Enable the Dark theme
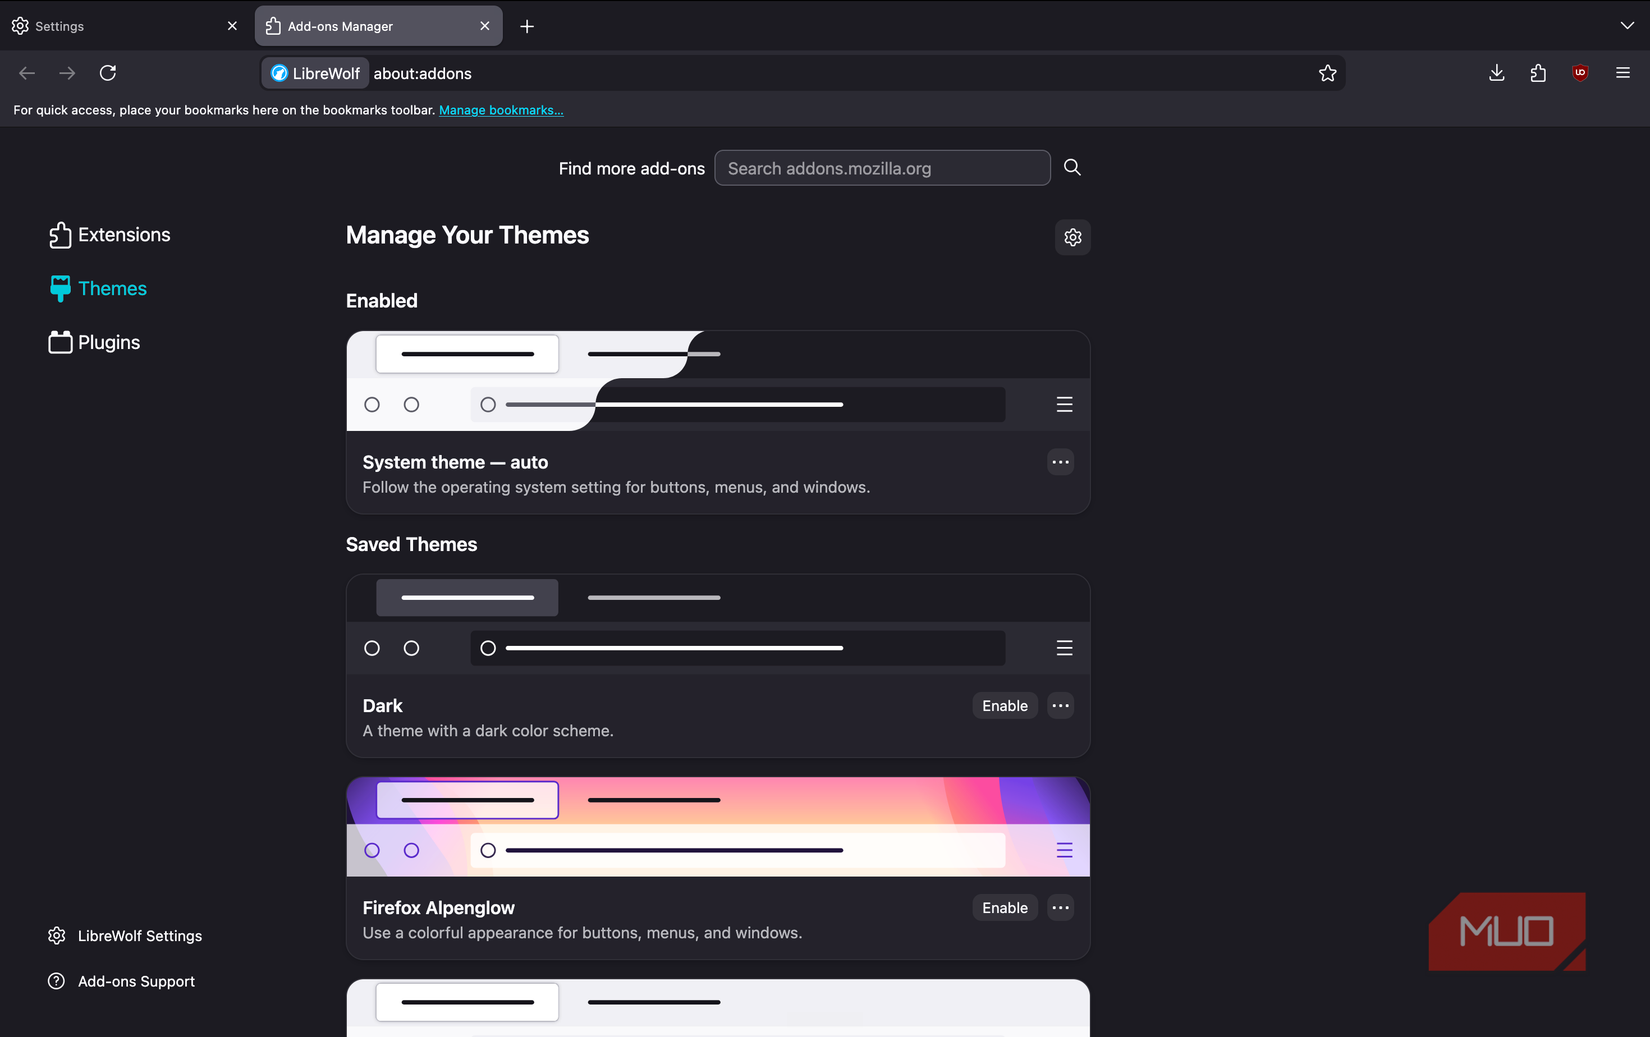Image resolution: width=1650 pixels, height=1037 pixels. tap(1004, 706)
